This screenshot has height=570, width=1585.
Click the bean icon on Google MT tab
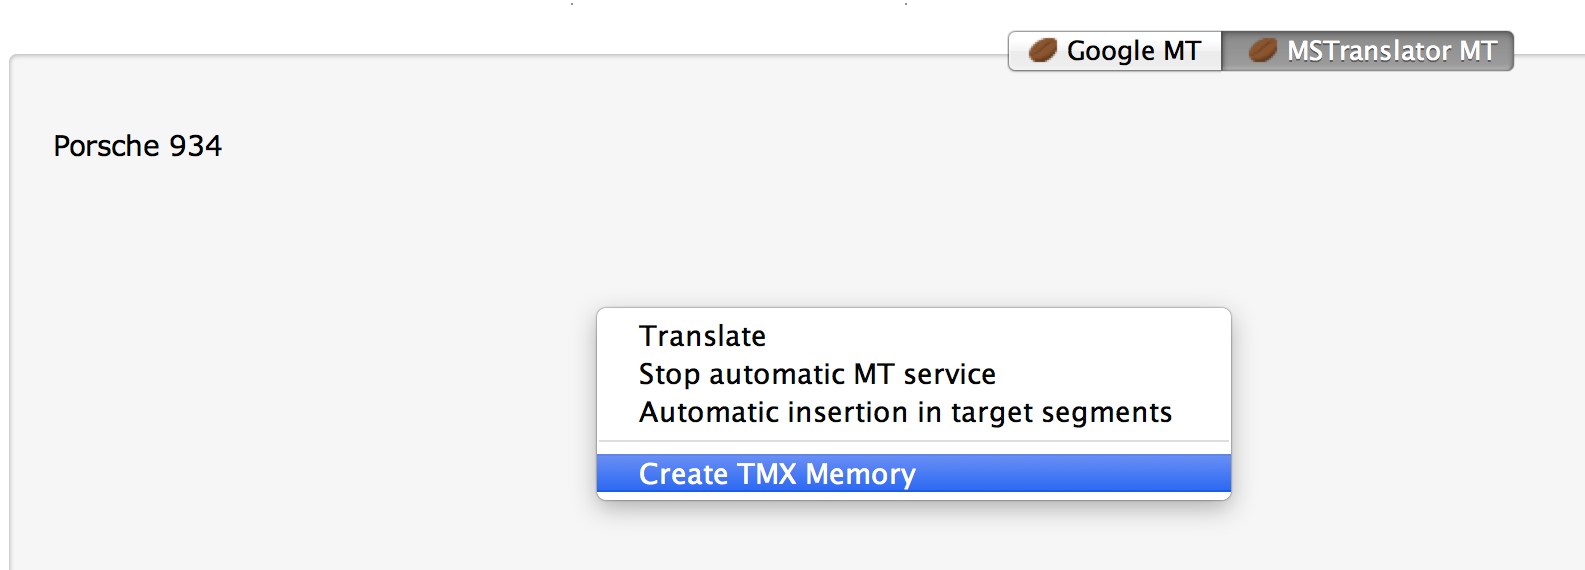click(1043, 50)
